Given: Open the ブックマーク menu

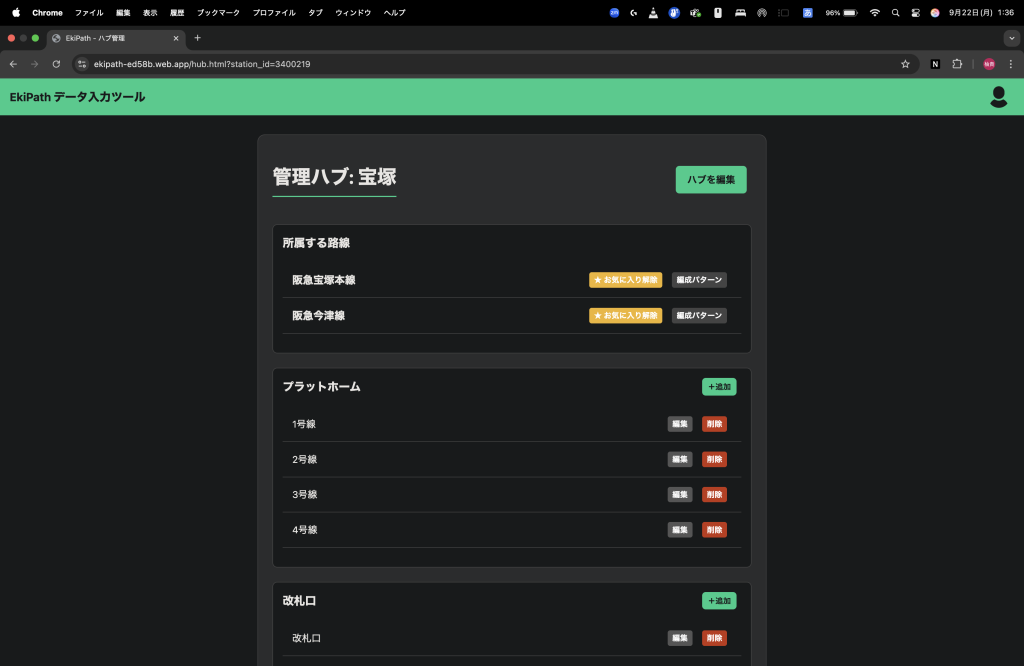Looking at the screenshot, I should [218, 13].
